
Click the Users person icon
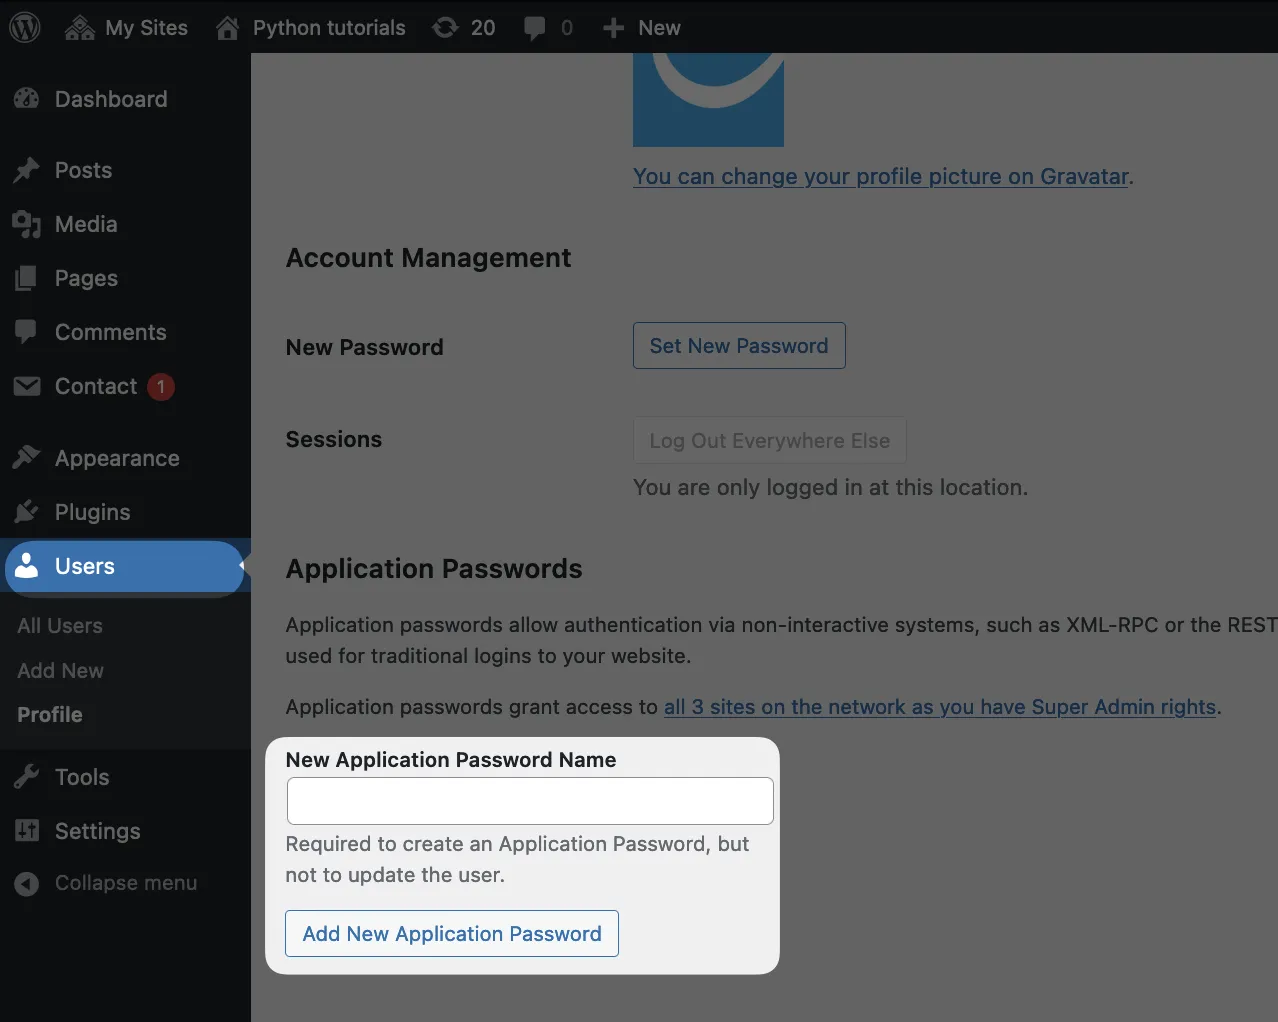(x=27, y=566)
